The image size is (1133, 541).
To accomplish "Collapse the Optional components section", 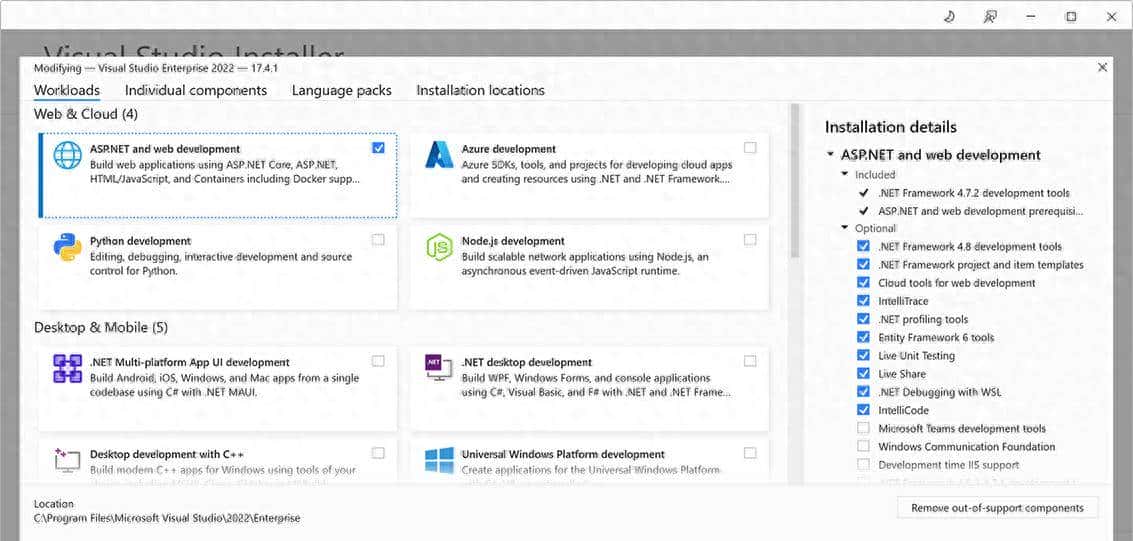I will (845, 228).
